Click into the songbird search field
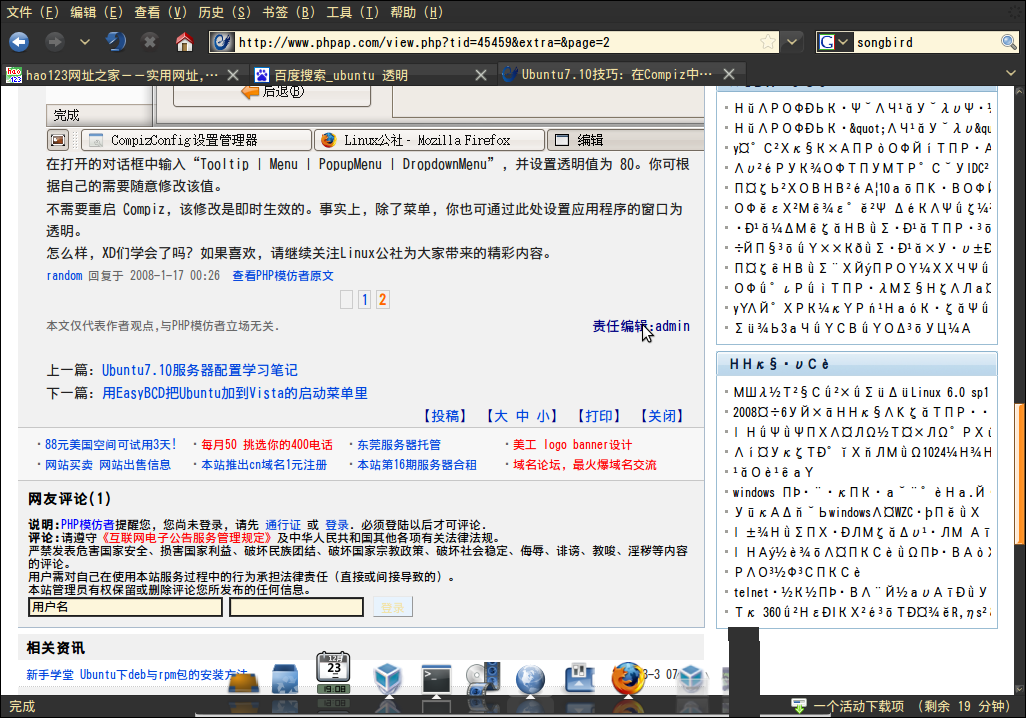The height and width of the screenshot is (718, 1026). [x=926, y=43]
